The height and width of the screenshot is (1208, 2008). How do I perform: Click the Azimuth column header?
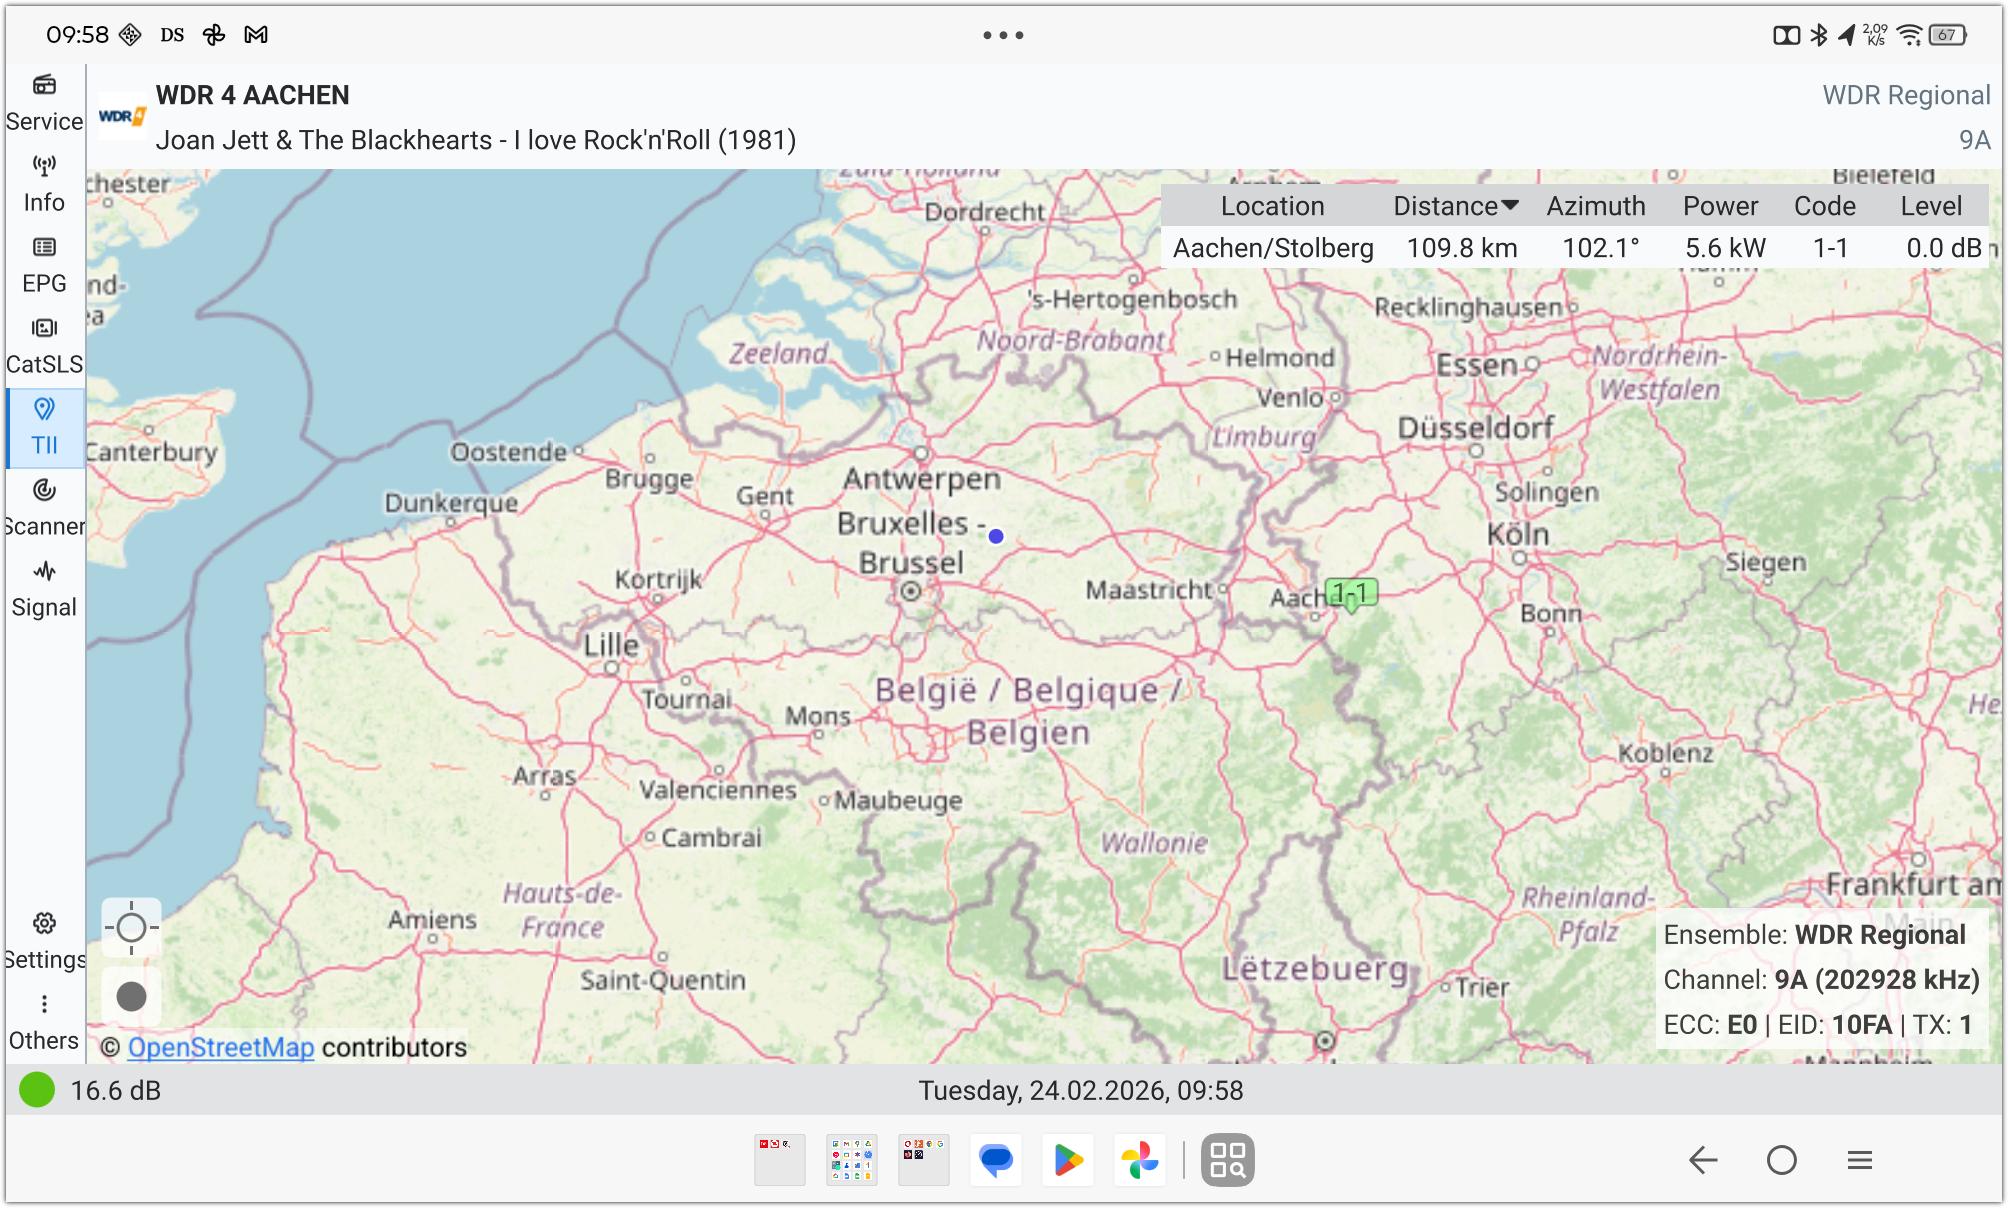coord(1595,206)
